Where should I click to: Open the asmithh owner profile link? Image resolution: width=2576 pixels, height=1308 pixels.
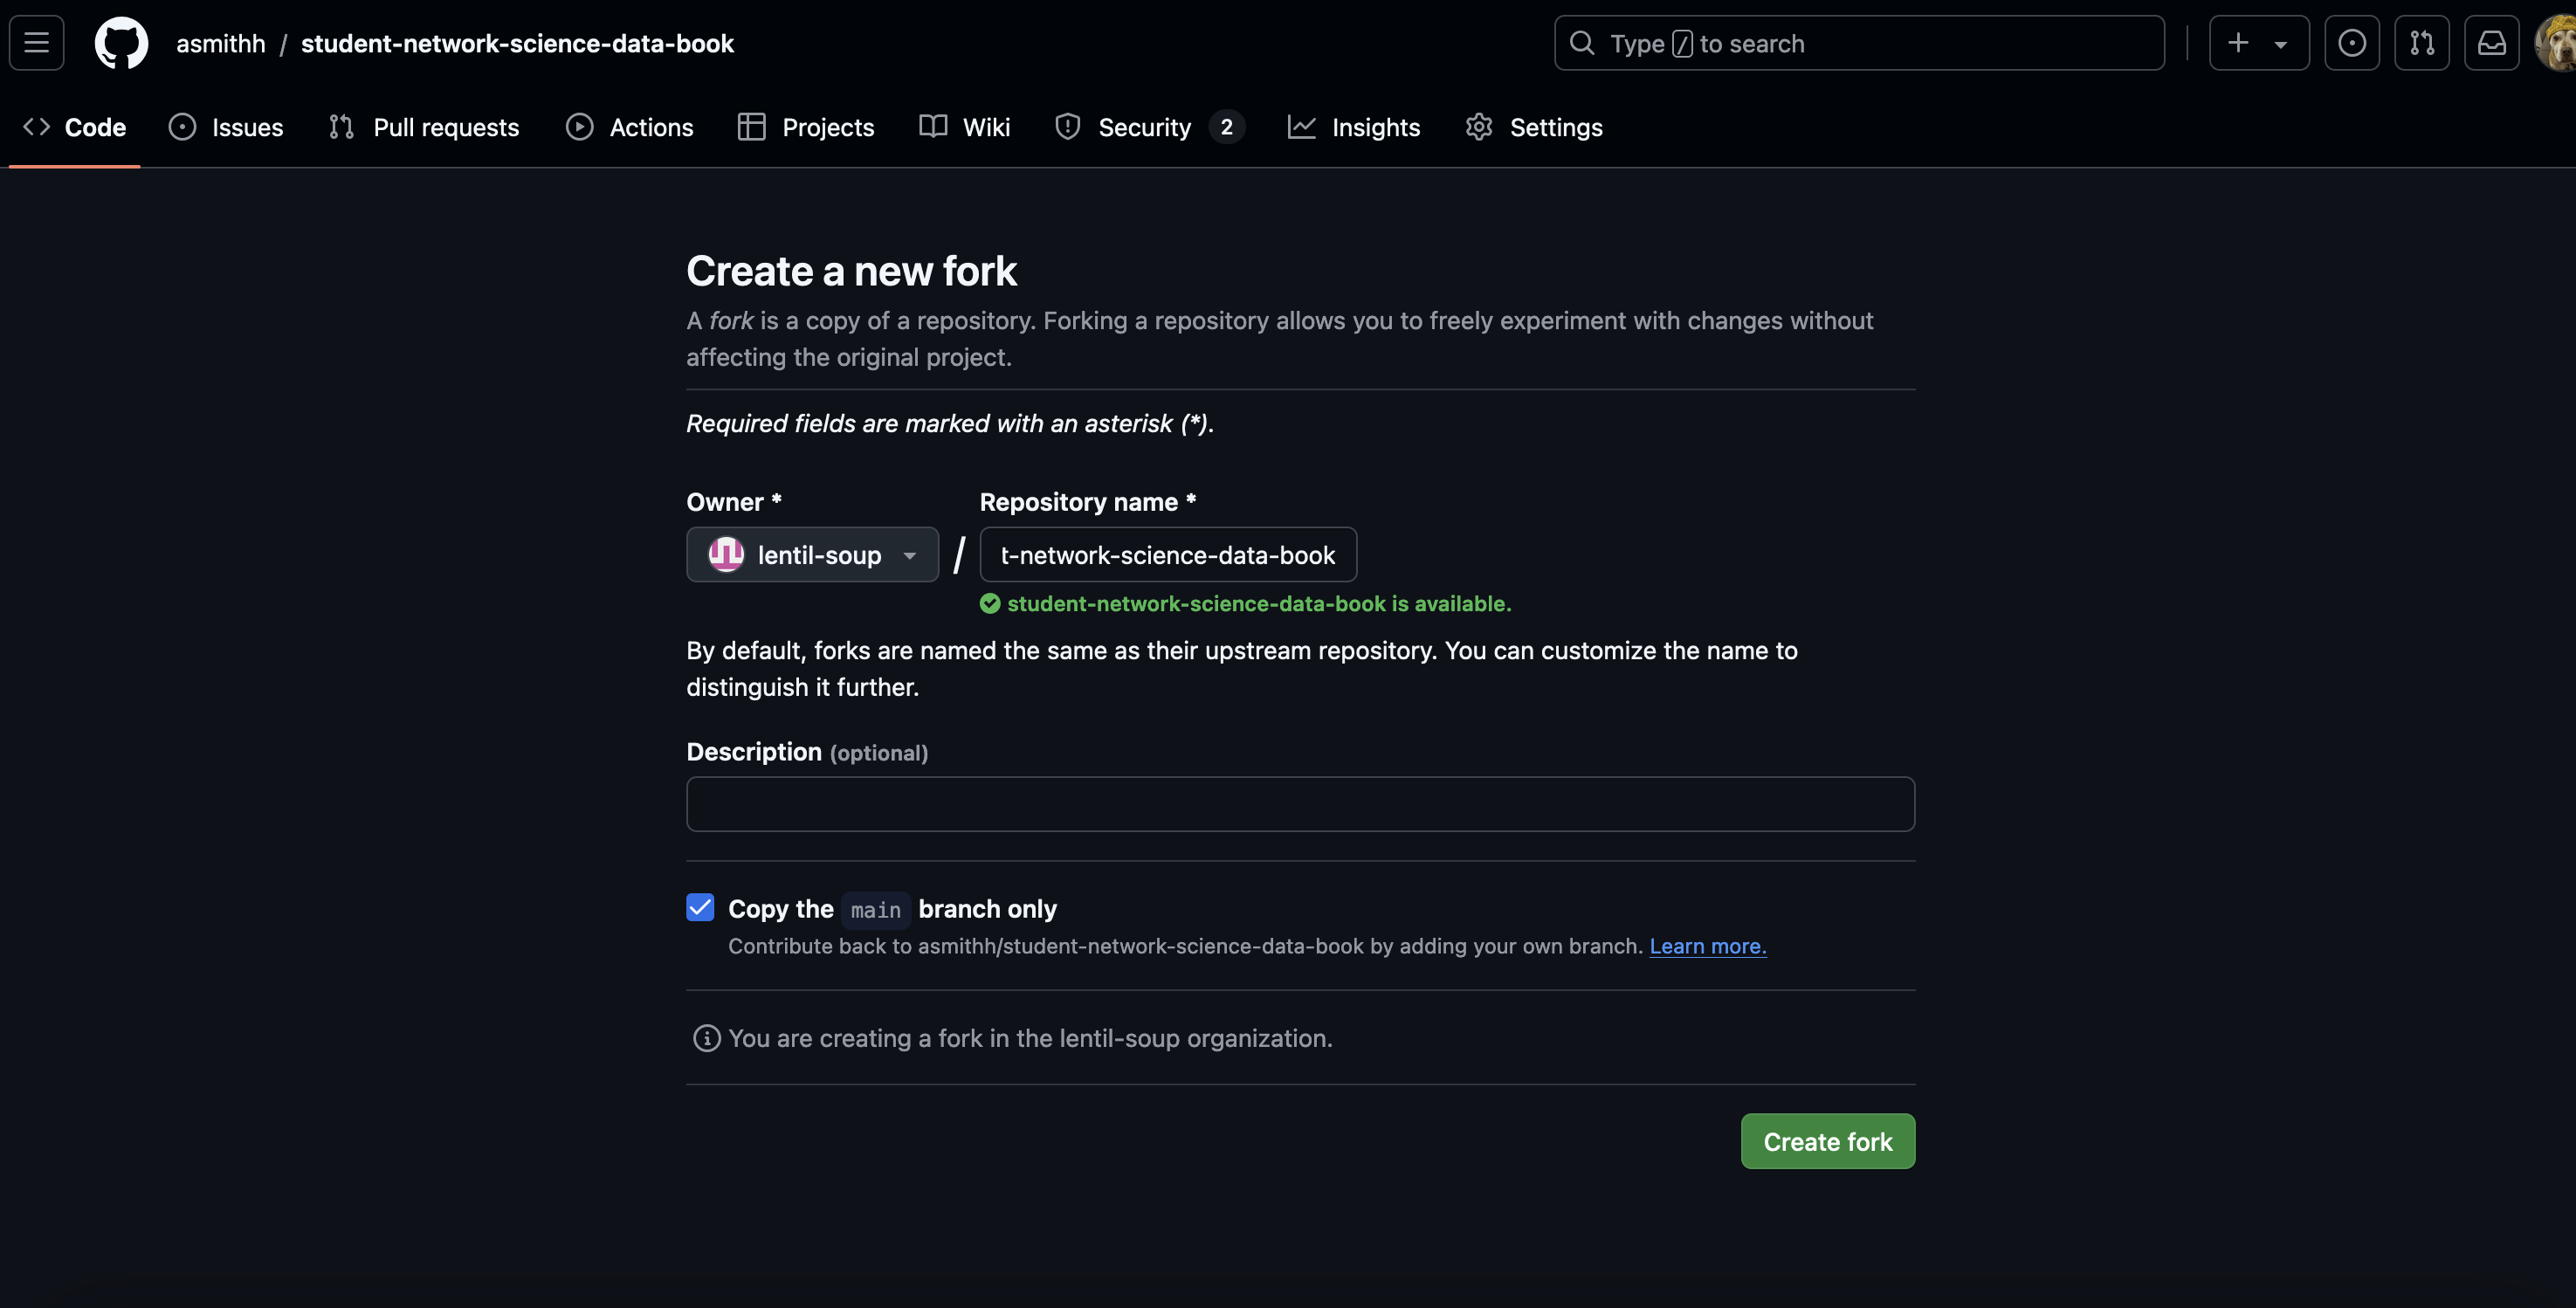221,44
